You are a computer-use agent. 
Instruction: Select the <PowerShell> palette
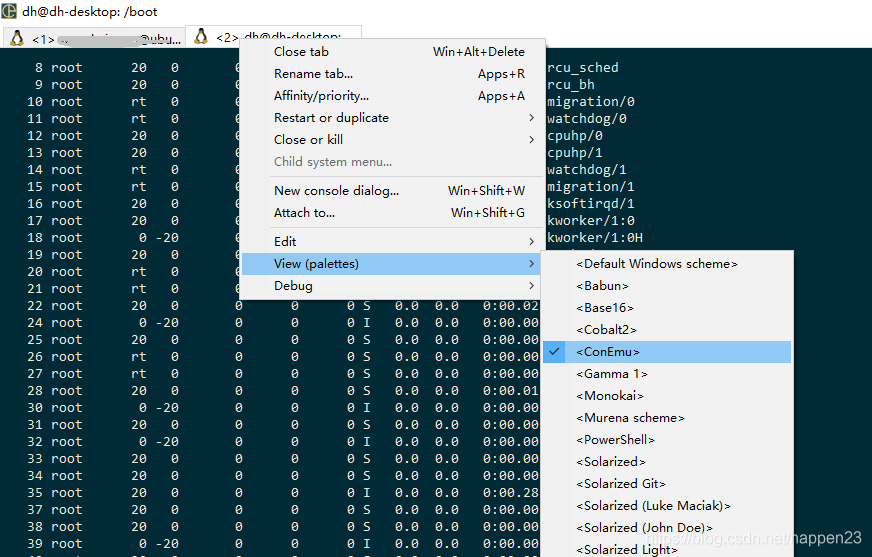(667, 440)
